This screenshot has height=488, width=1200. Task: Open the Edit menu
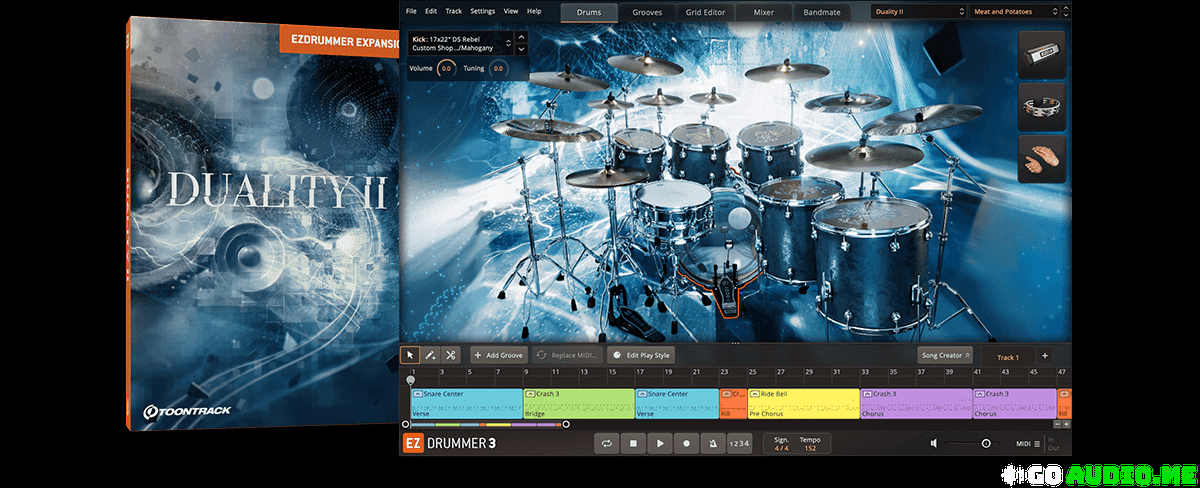tap(431, 11)
